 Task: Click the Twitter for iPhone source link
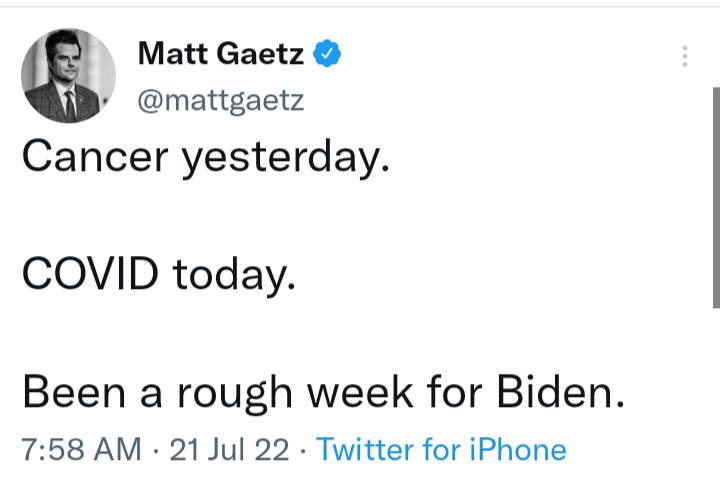click(441, 450)
